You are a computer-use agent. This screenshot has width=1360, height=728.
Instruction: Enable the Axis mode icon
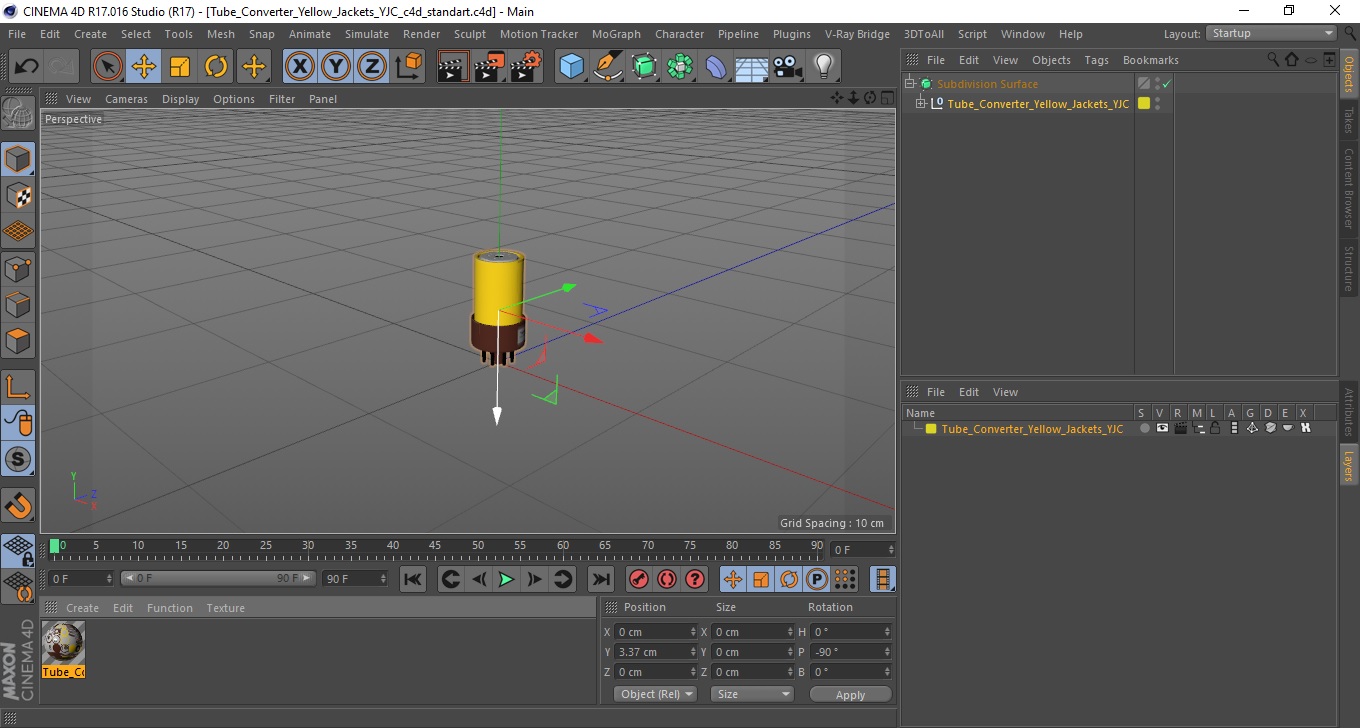click(x=18, y=386)
